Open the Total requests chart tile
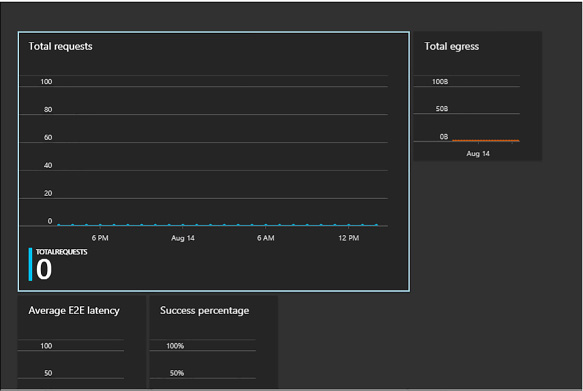 [214, 161]
